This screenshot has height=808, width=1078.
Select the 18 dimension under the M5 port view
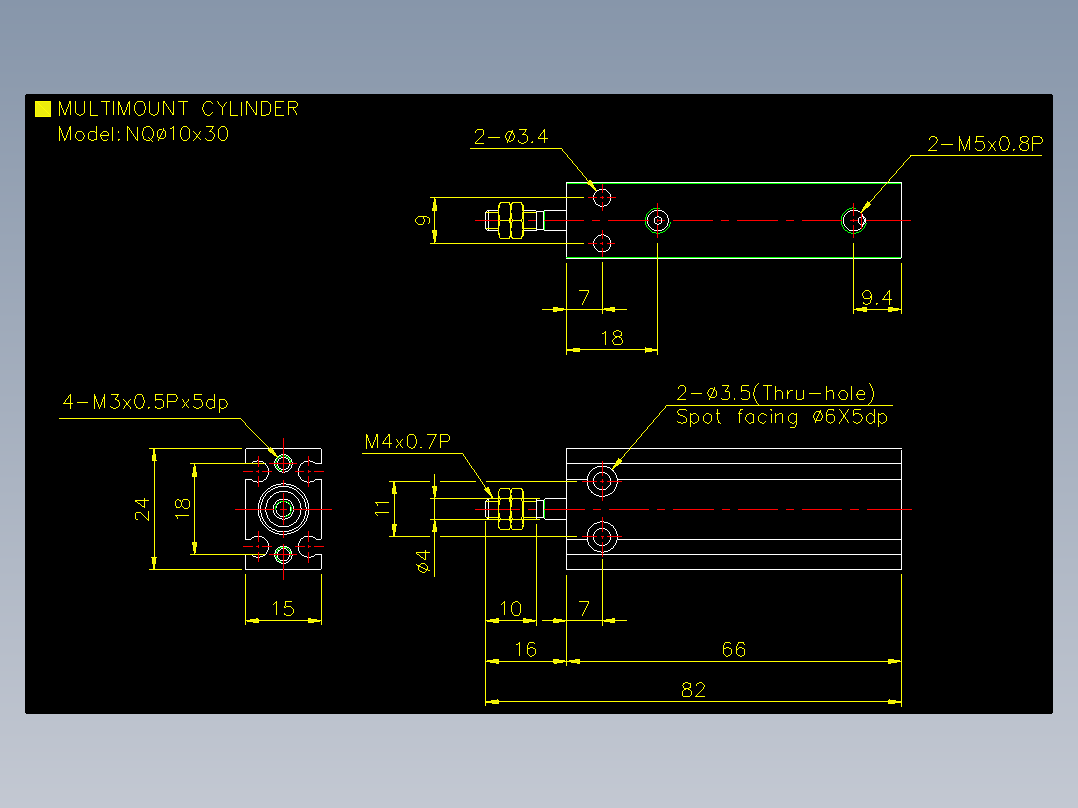(612, 338)
